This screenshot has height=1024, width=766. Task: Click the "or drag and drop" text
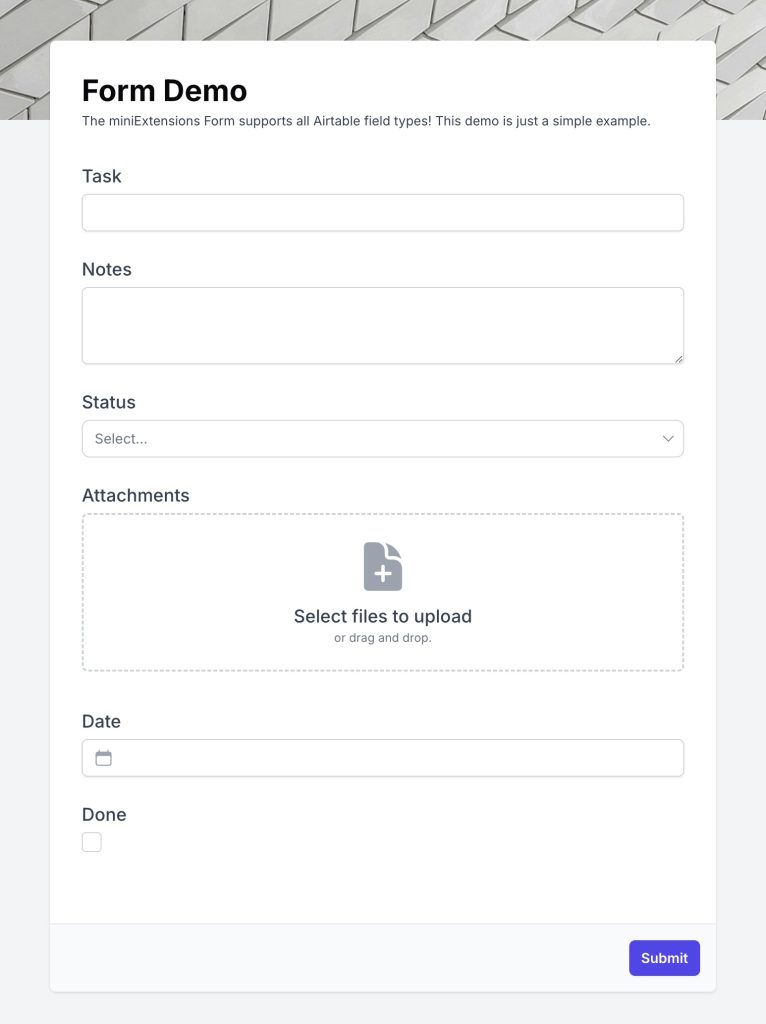point(382,638)
